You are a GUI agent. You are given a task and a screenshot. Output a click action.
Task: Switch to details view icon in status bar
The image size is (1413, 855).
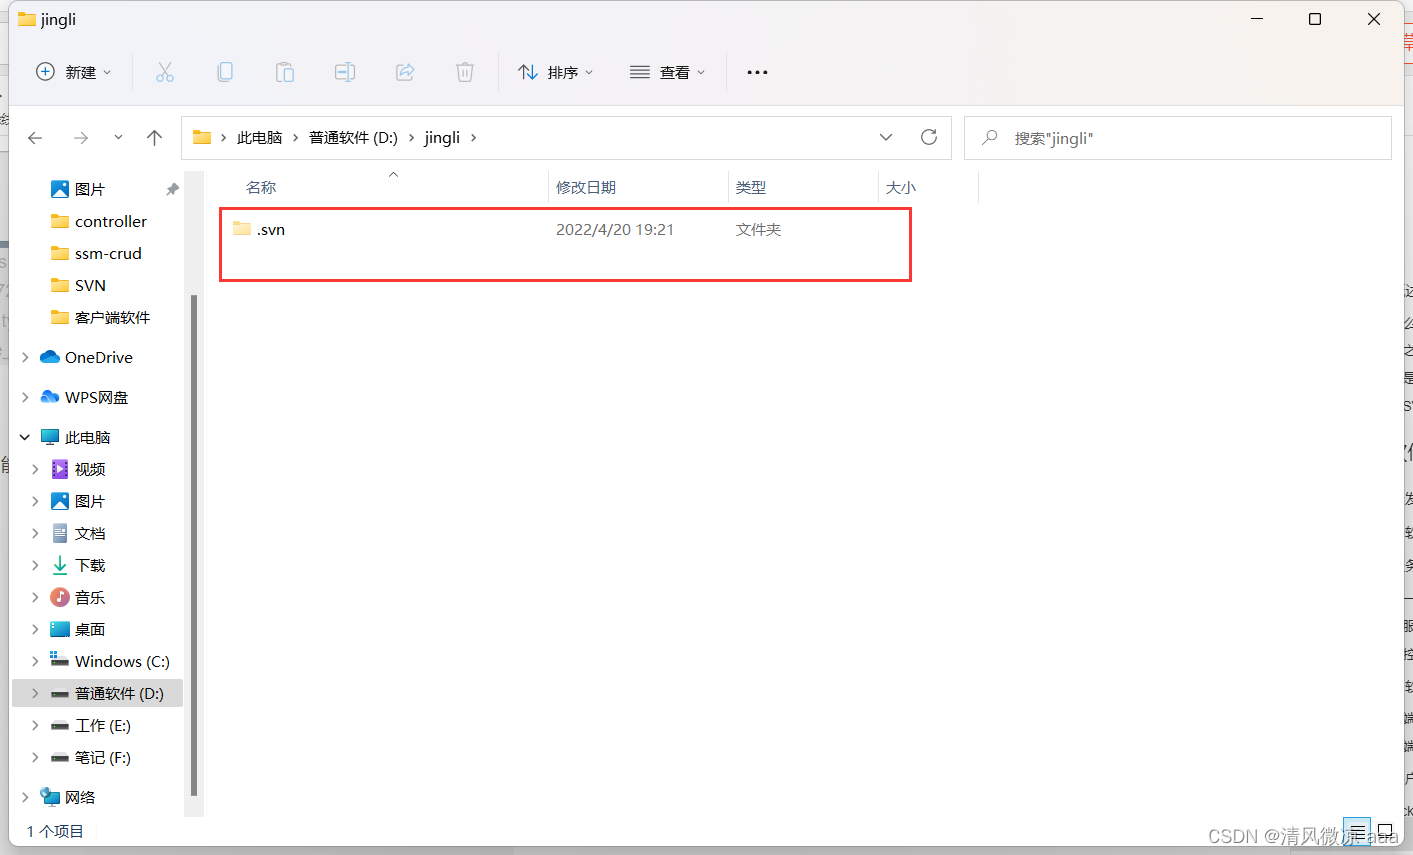click(1357, 832)
